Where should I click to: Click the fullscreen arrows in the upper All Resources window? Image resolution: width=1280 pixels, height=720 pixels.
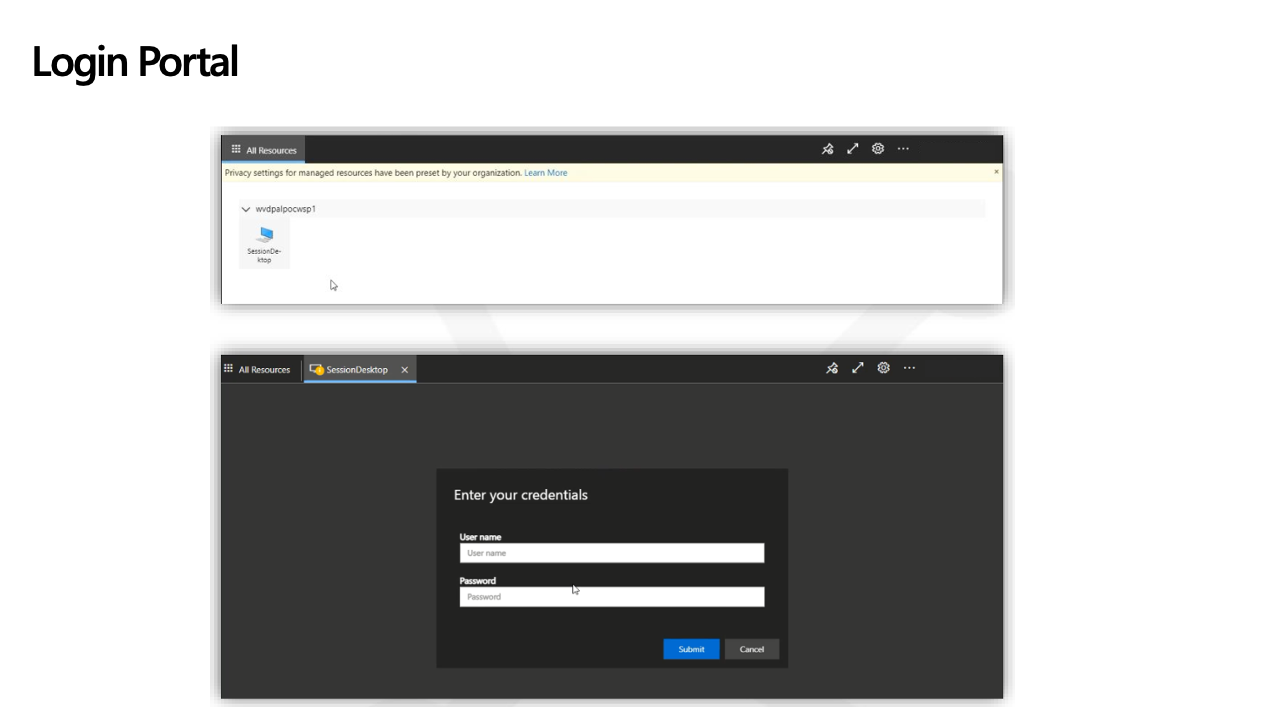[x=853, y=149]
